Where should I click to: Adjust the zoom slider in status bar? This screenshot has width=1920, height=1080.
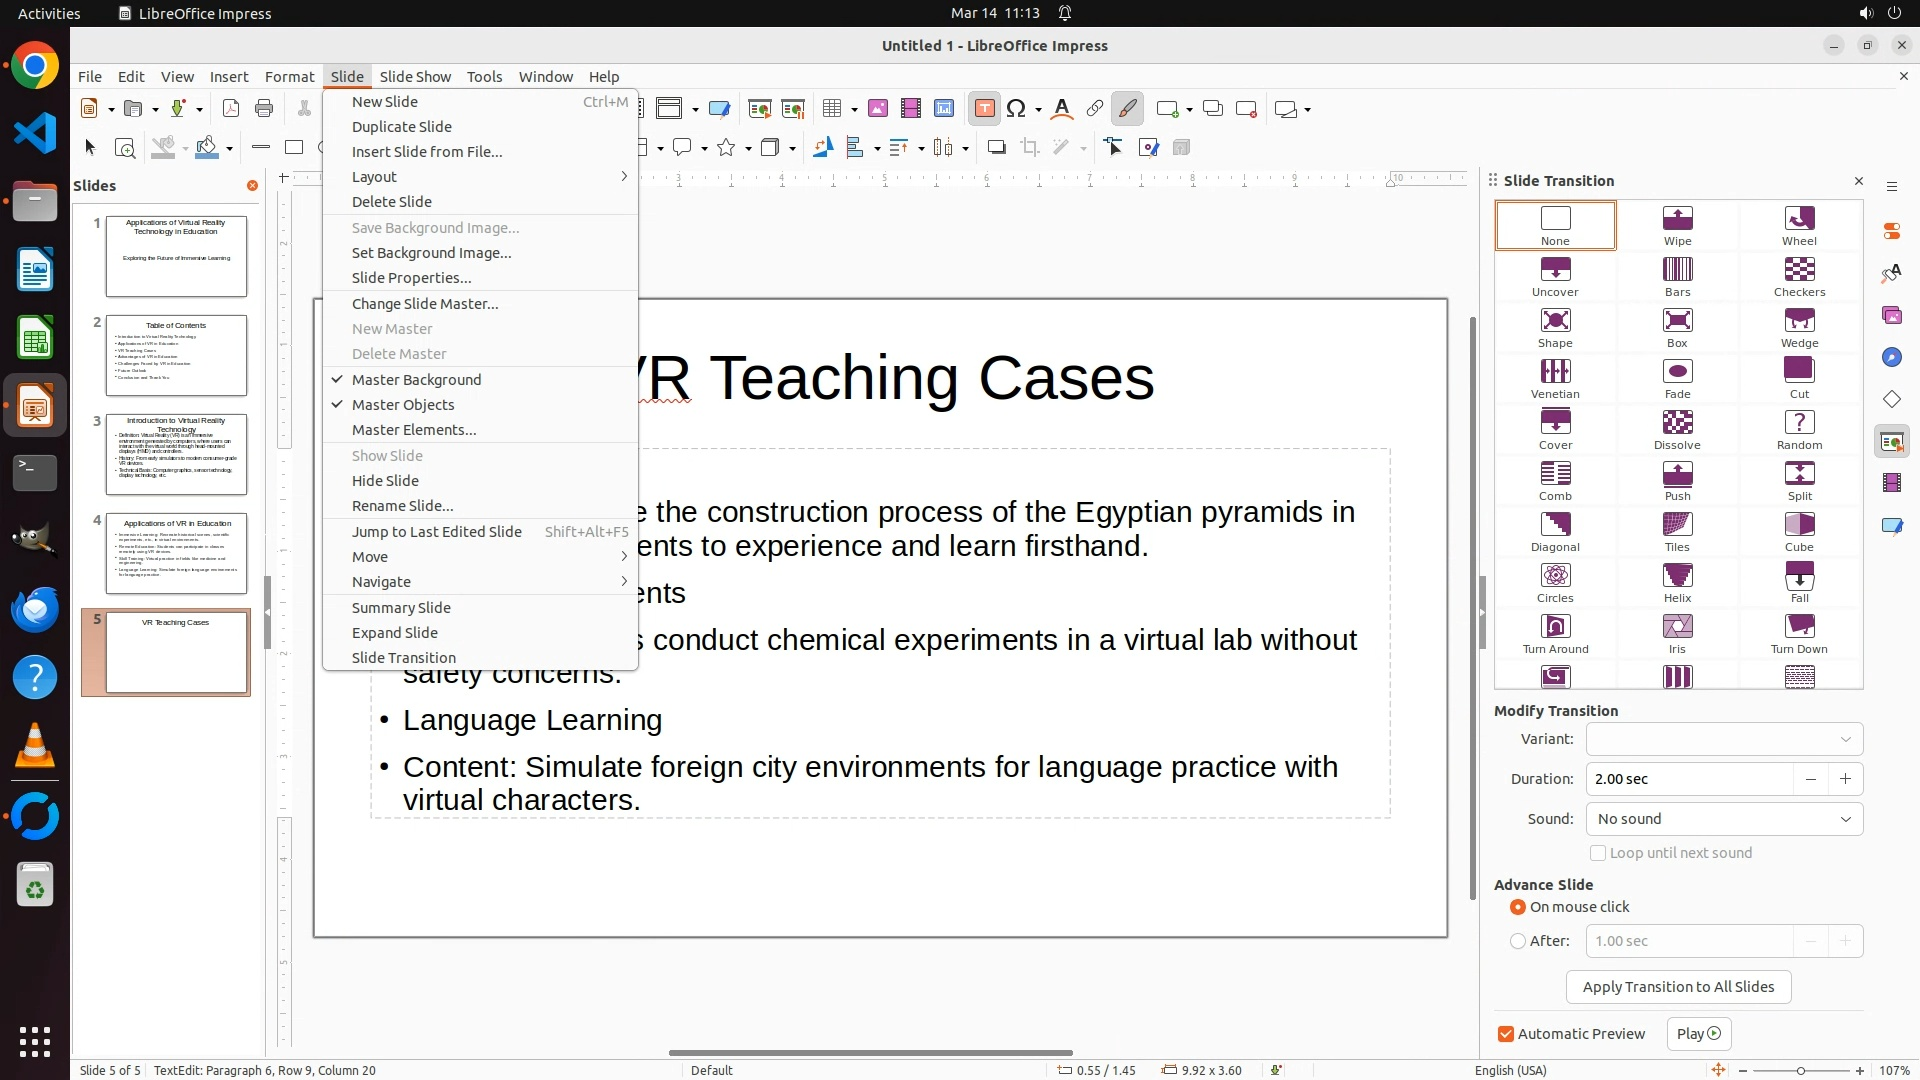[x=1801, y=1070]
